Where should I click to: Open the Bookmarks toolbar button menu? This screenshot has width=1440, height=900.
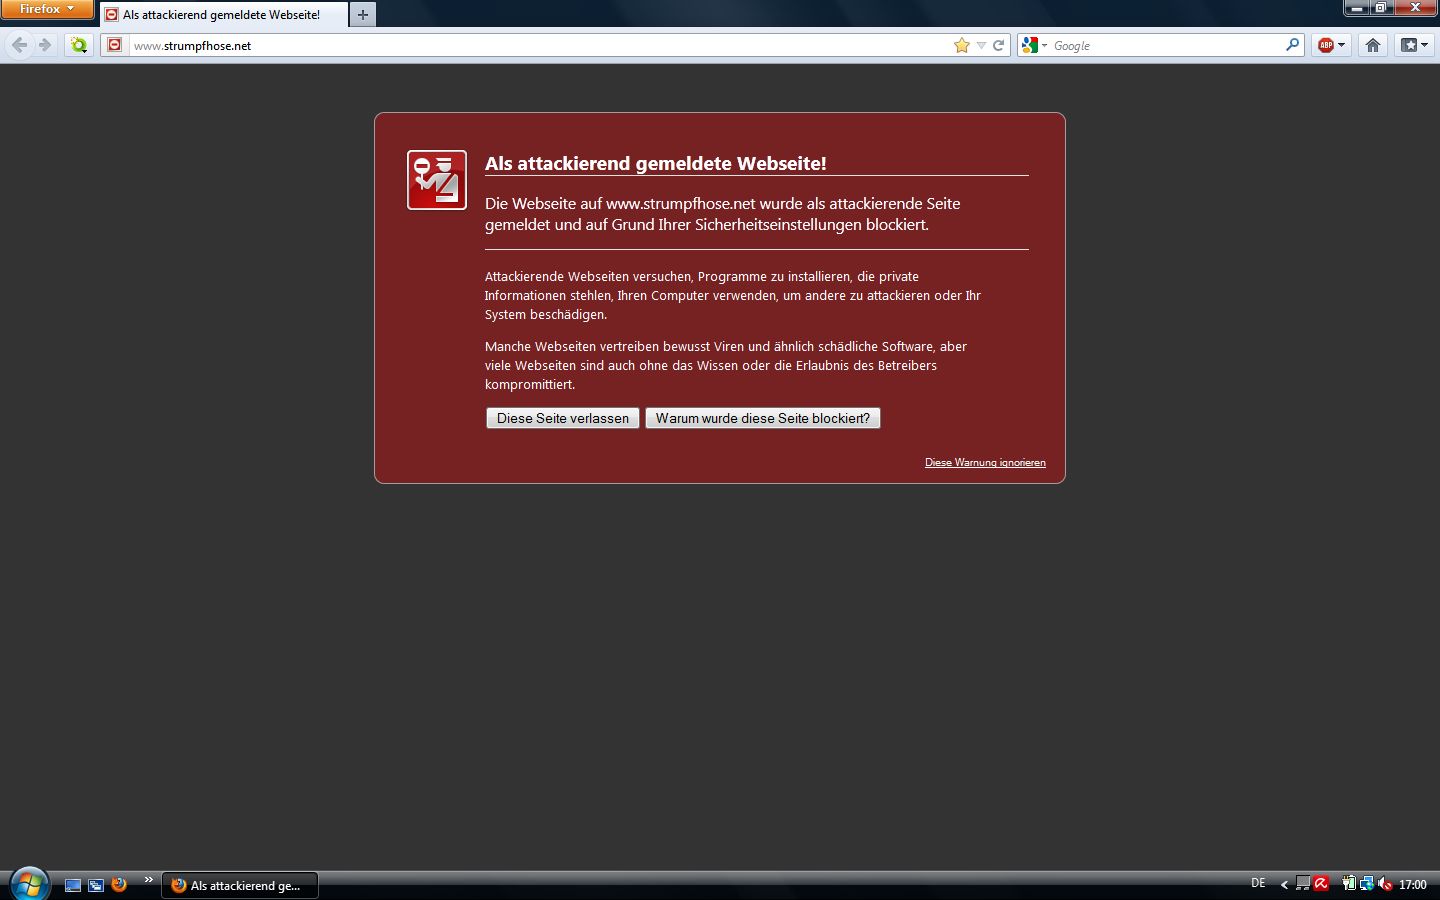[1413, 45]
